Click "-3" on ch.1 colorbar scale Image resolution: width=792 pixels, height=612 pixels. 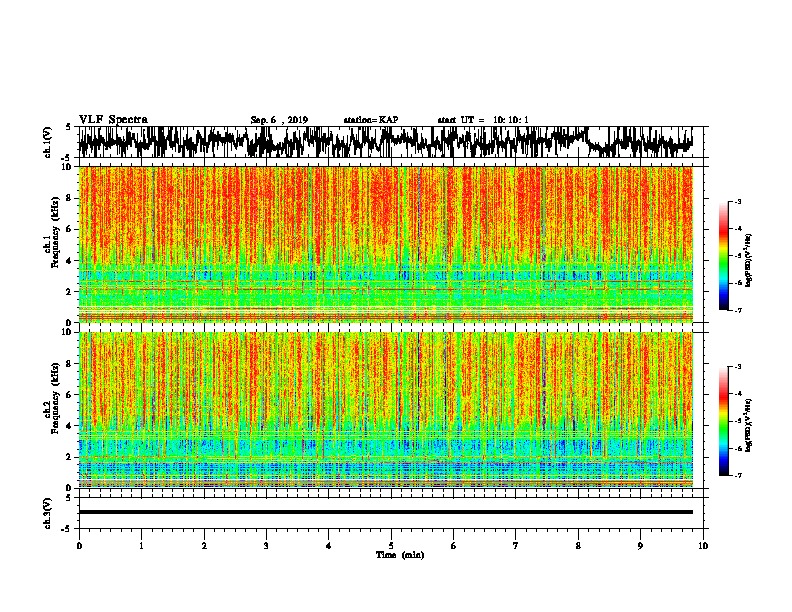[x=737, y=202]
